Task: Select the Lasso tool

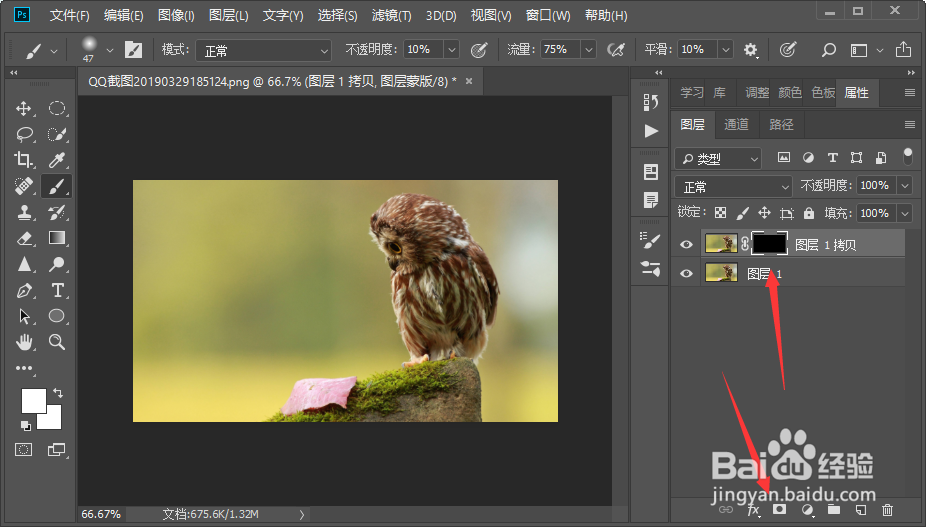Action: click(x=24, y=134)
